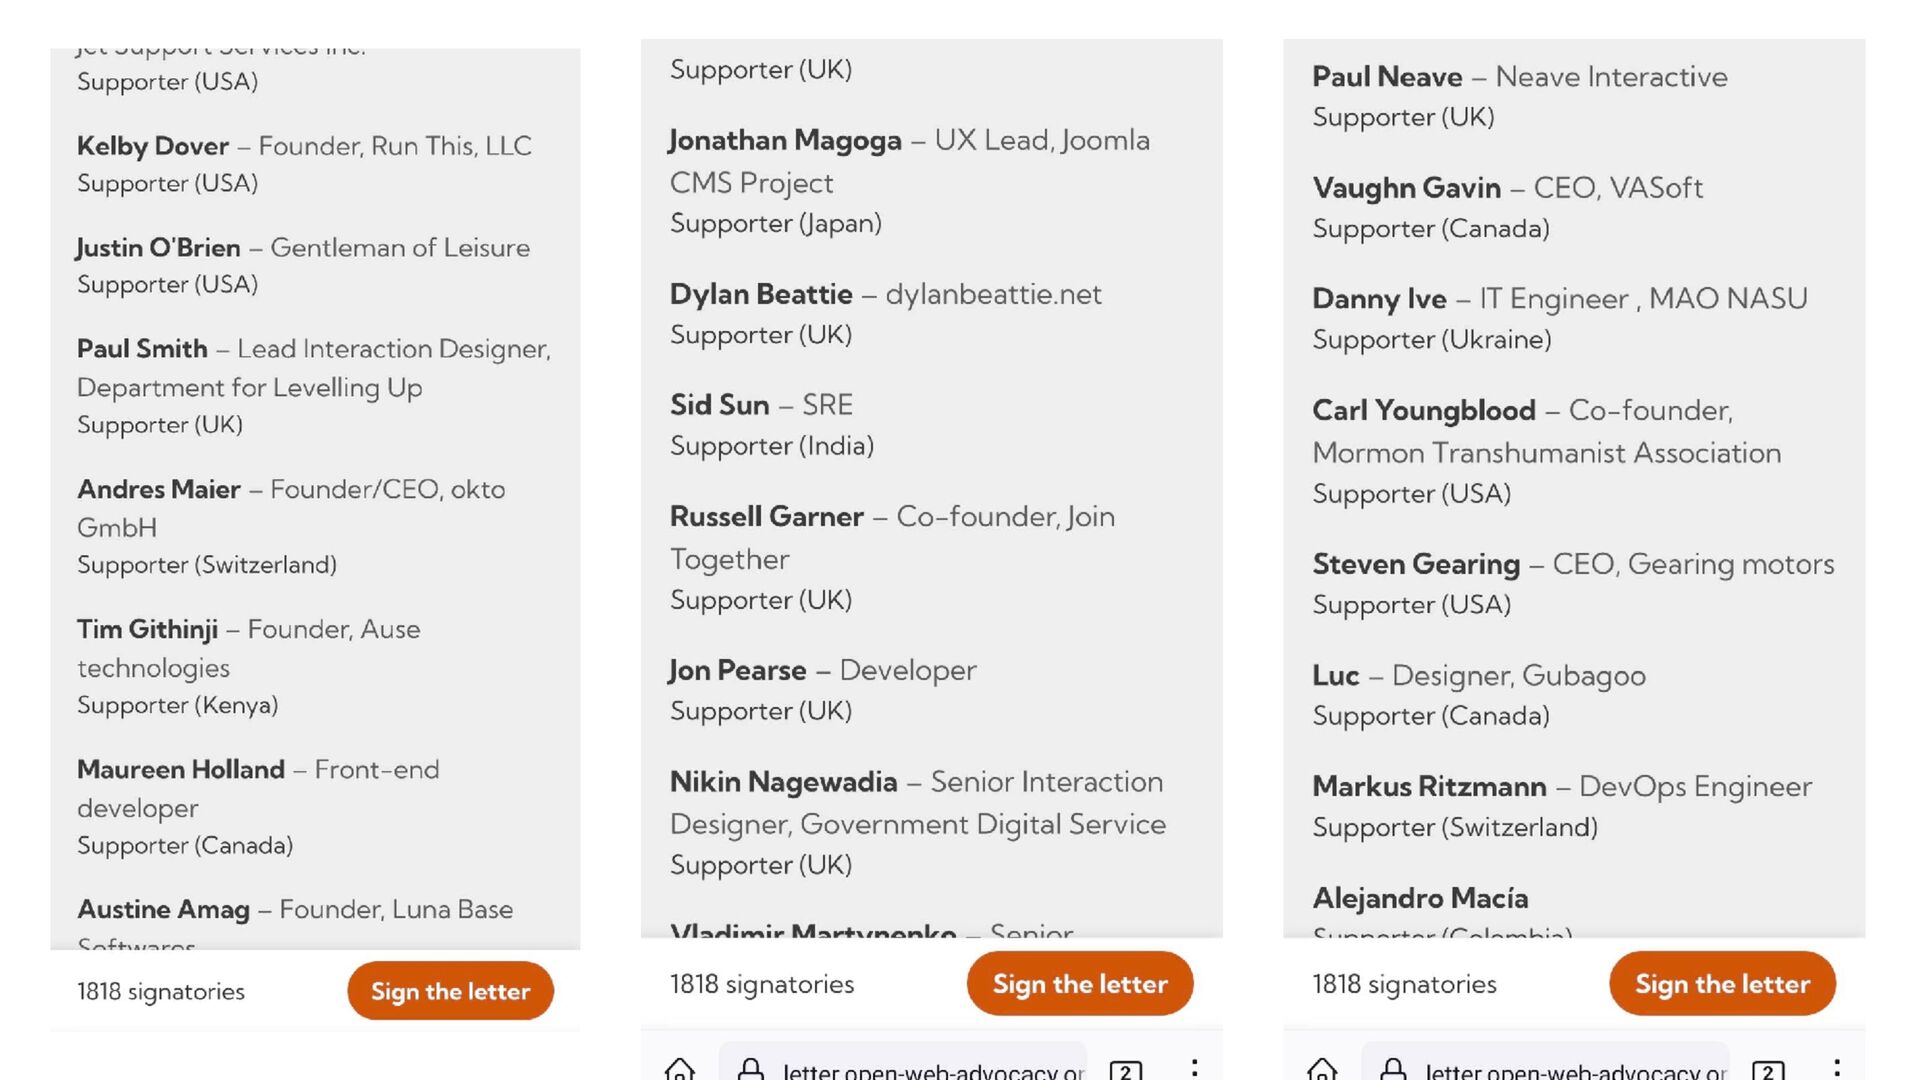Click the Carl Youngblood signatory name
This screenshot has height=1080, width=1920.
pyautogui.click(x=1423, y=410)
